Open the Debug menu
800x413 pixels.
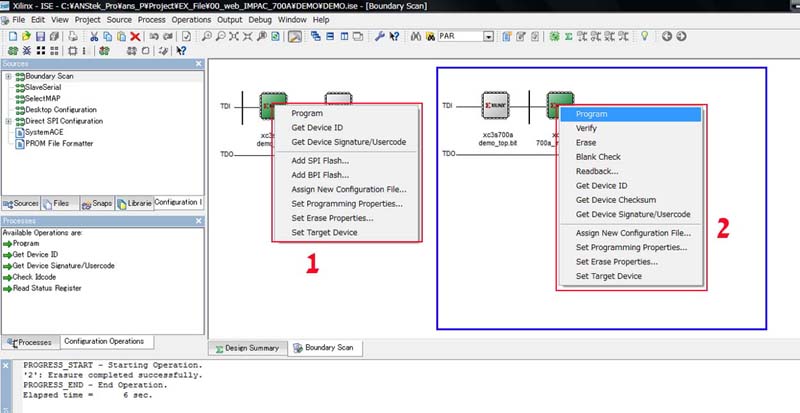point(260,20)
